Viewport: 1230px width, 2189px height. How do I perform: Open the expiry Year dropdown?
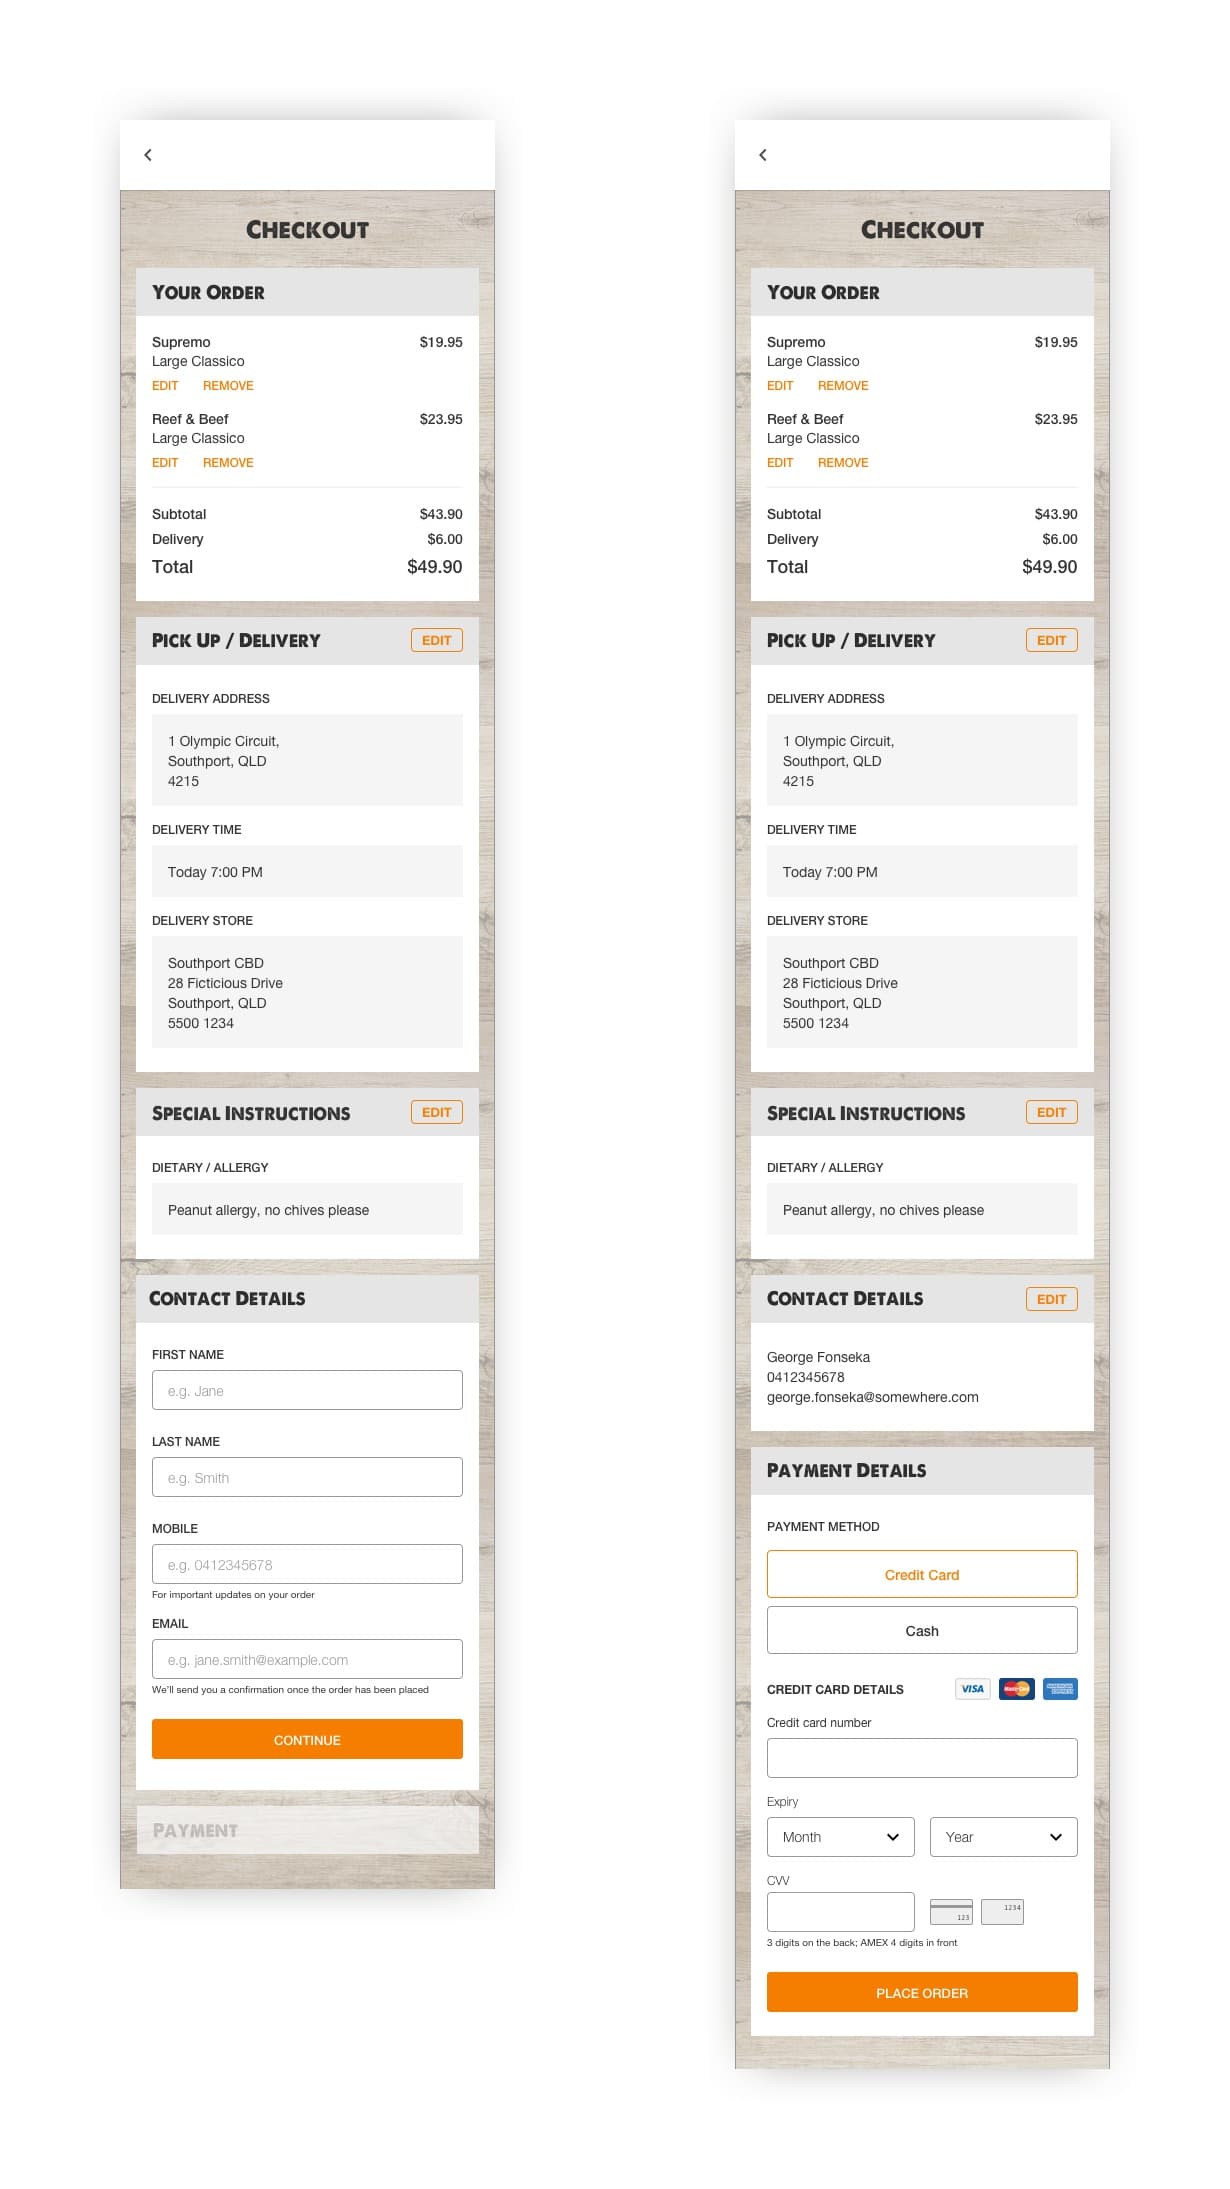pyautogui.click(x=1003, y=1836)
